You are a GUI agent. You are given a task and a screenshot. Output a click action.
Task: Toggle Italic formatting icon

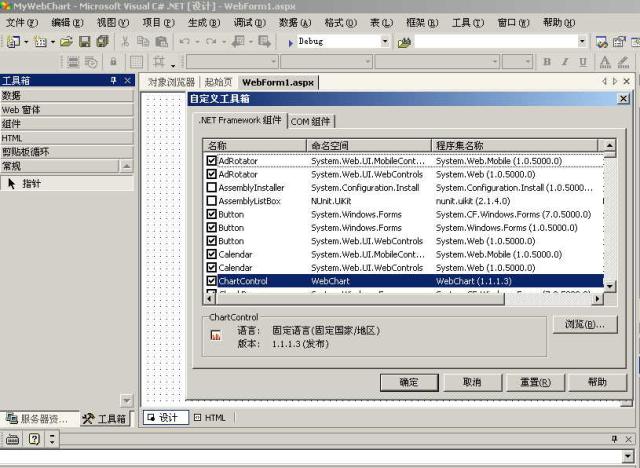pyautogui.click(x=565, y=62)
